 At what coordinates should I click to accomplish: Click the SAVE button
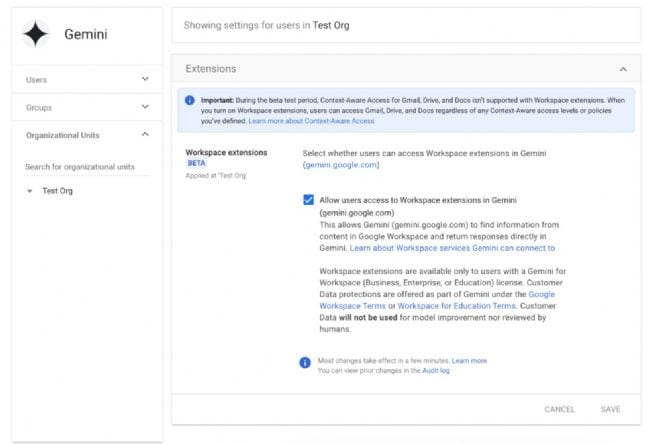610,409
